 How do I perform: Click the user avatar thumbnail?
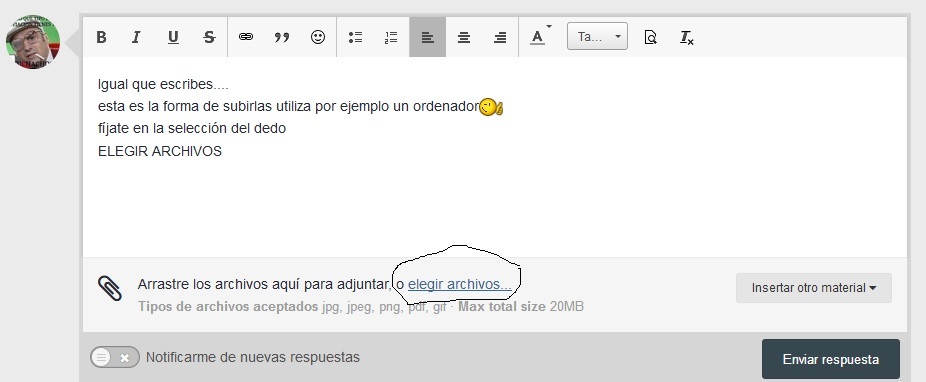[x=33, y=42]
